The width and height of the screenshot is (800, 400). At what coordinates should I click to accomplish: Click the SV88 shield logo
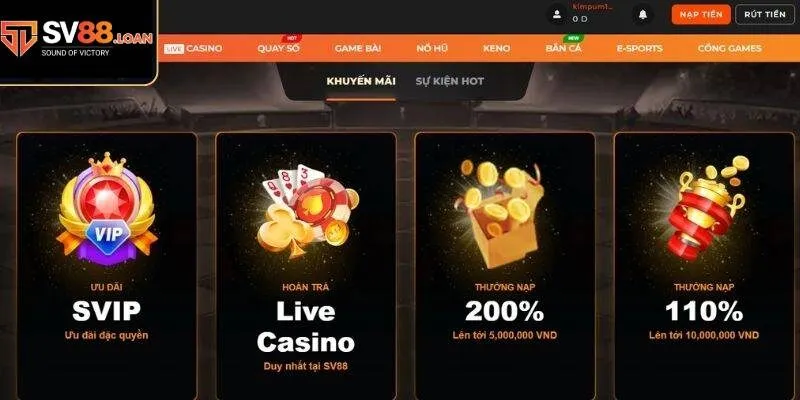tap(19, 38)
